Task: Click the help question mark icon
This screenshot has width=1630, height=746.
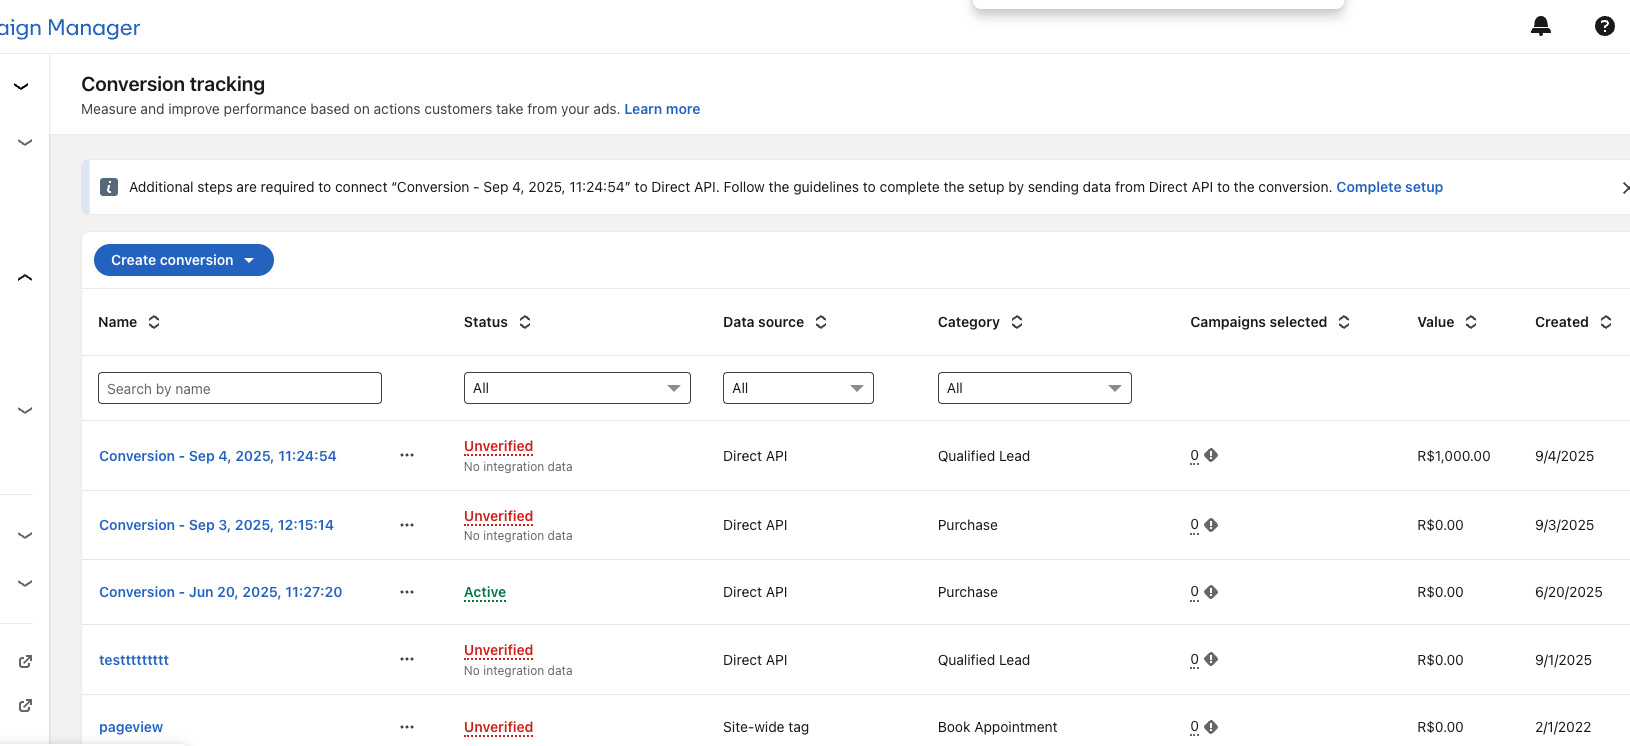Action: [1604, 27]
